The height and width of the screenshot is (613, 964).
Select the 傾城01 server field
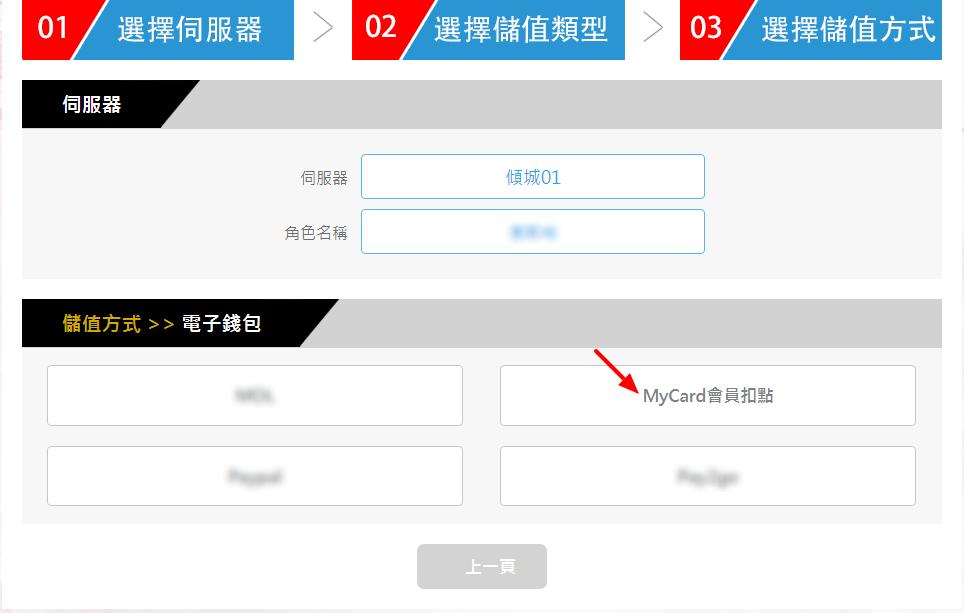click(533, 176)
